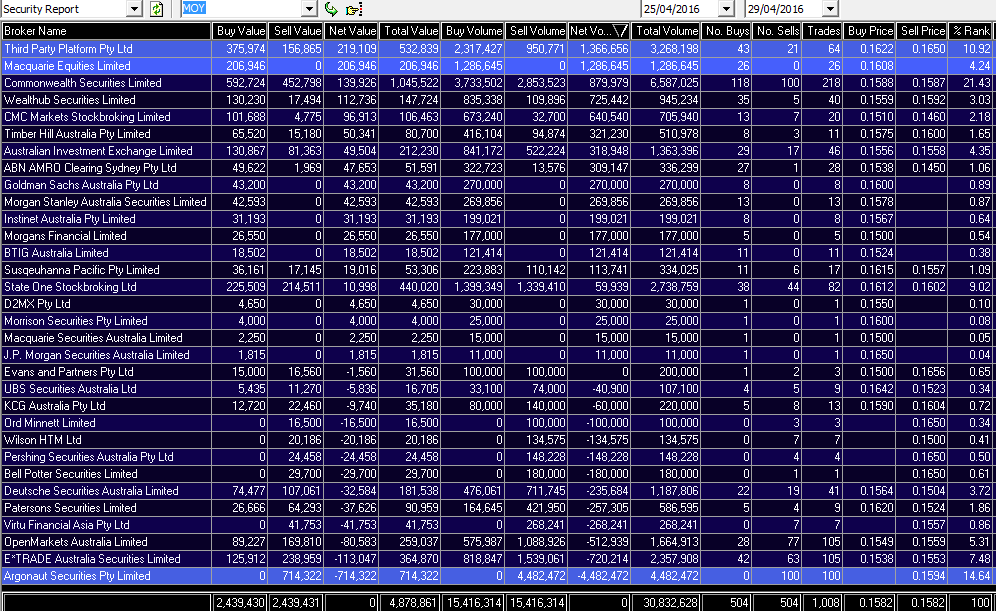
Task: Click the 4,878,861 total value summary cell
Action: click(410, 603)
